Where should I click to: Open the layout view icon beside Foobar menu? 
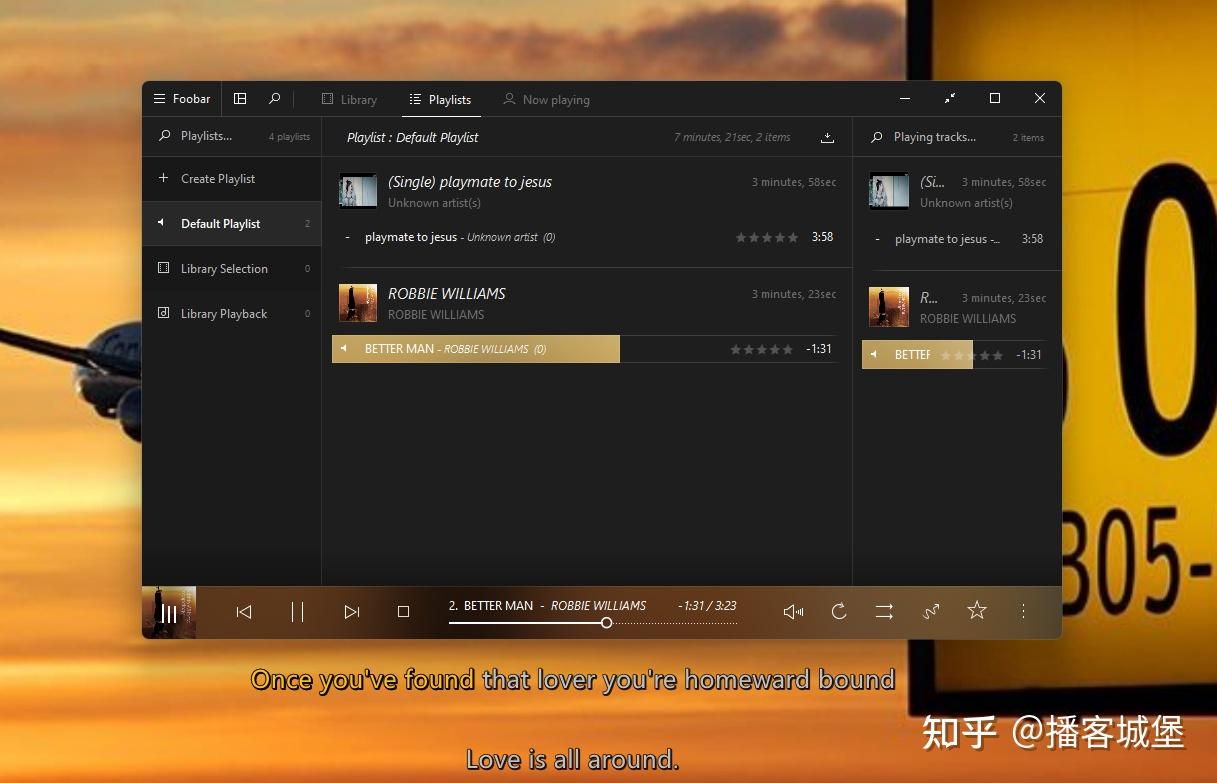coord(240,98)
